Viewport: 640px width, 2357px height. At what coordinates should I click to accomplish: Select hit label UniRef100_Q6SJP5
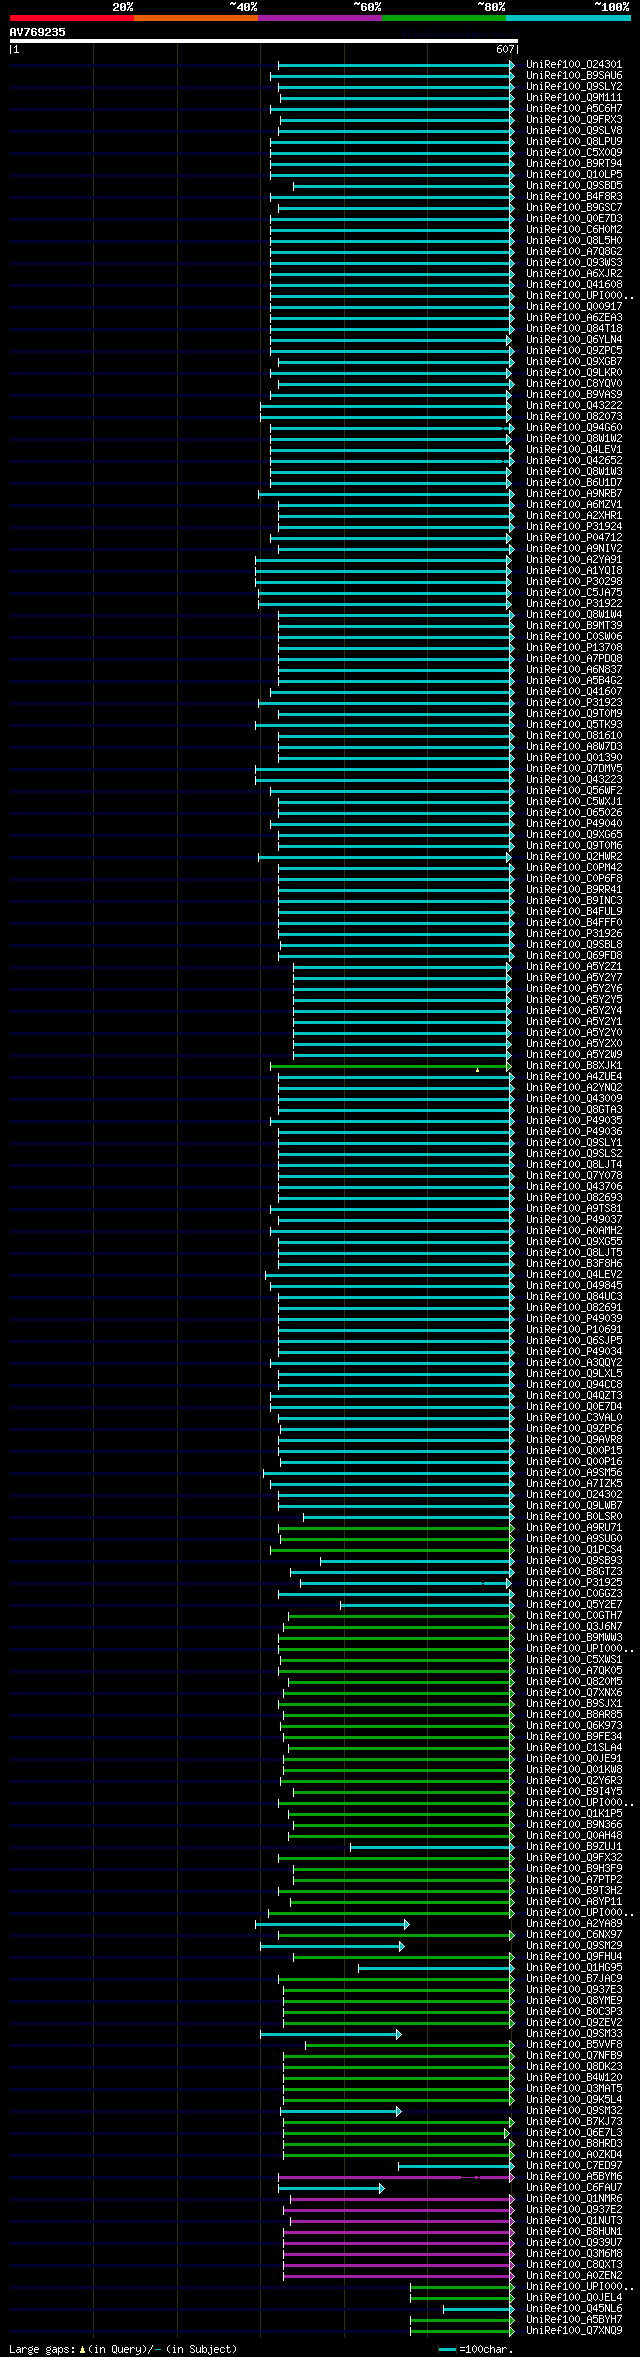(x=574, y=1340)
